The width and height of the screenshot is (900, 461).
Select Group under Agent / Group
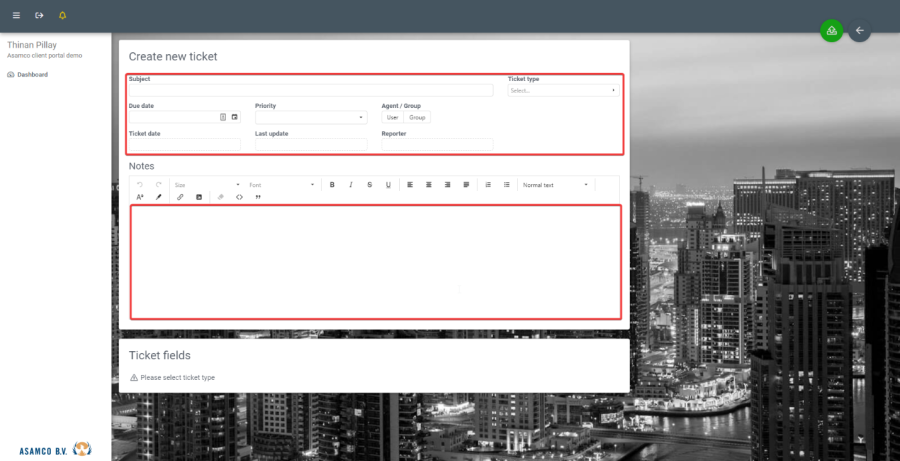(417, 117)
